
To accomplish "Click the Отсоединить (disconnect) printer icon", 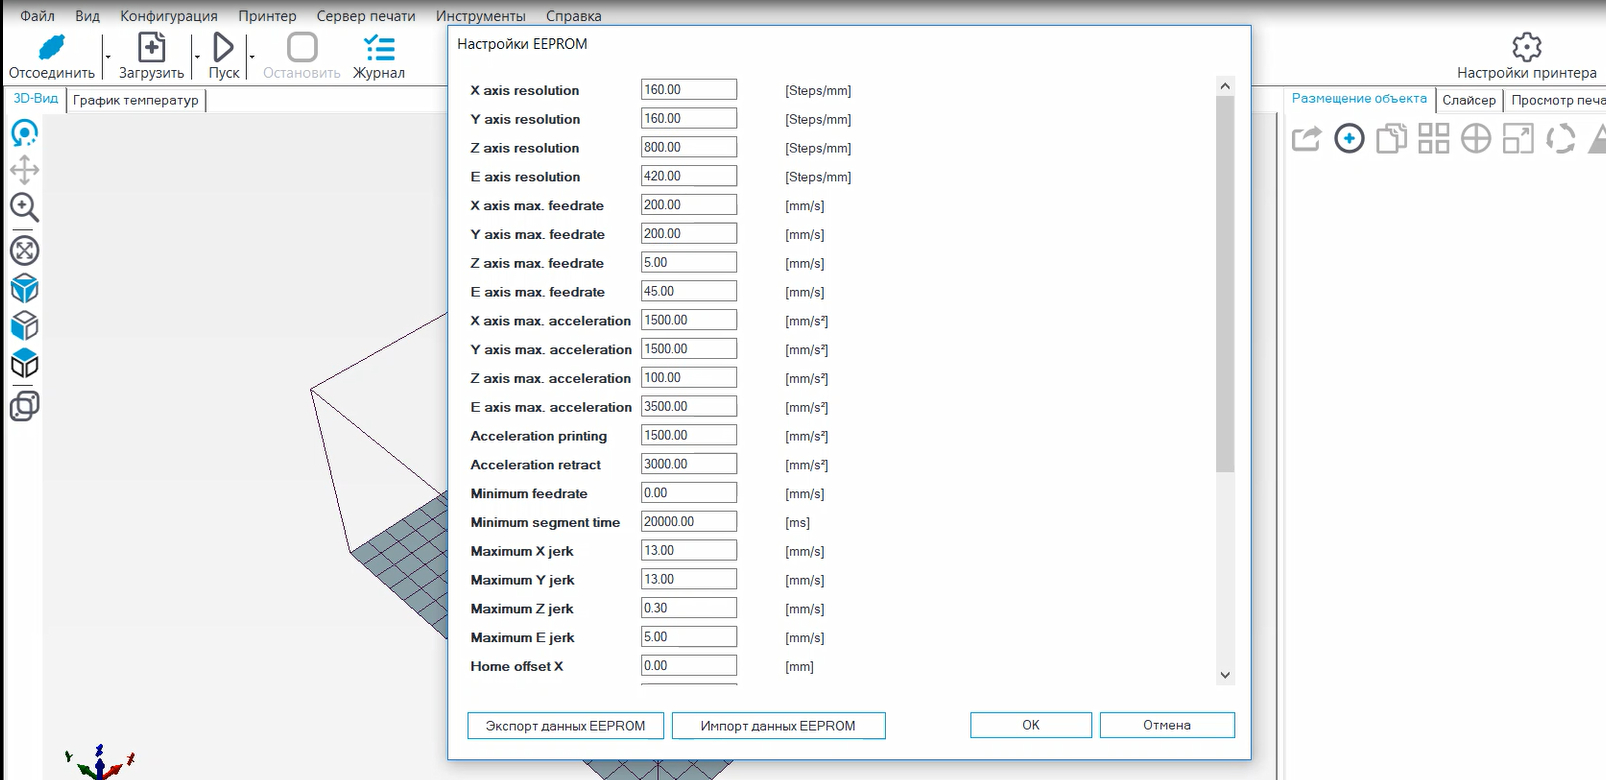I will click(51, 47).
